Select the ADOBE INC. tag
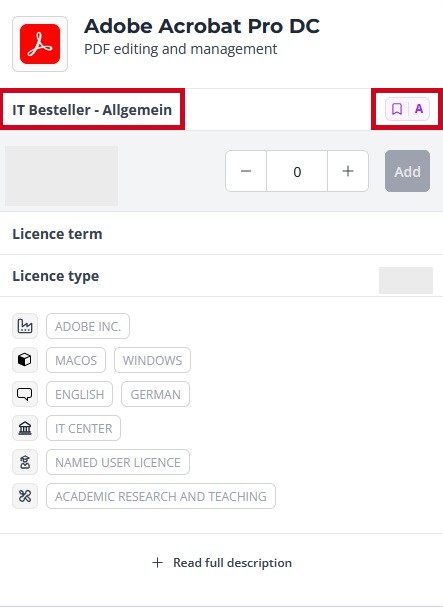443x607 pixels. (88, 326)
